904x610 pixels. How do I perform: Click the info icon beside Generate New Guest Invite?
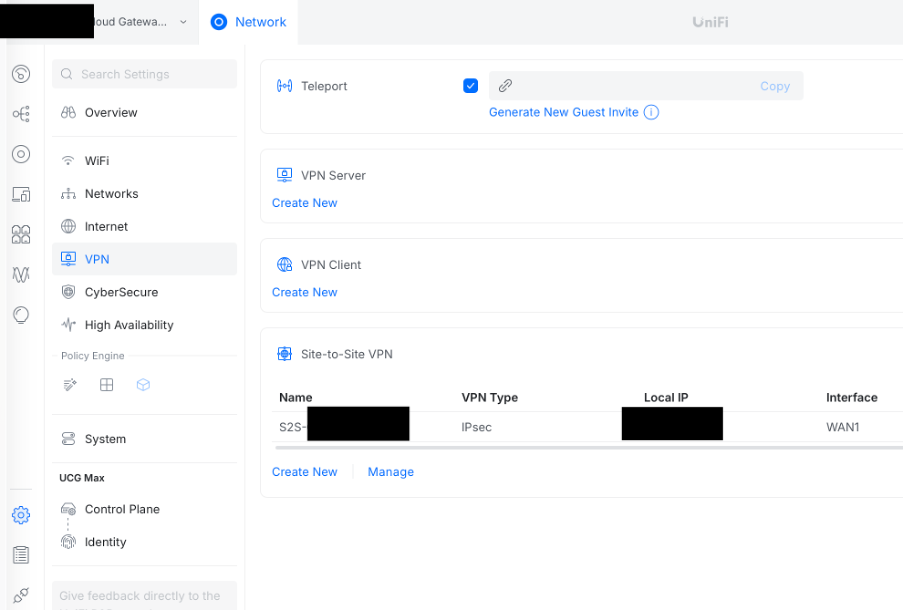[x=651, y=112]
